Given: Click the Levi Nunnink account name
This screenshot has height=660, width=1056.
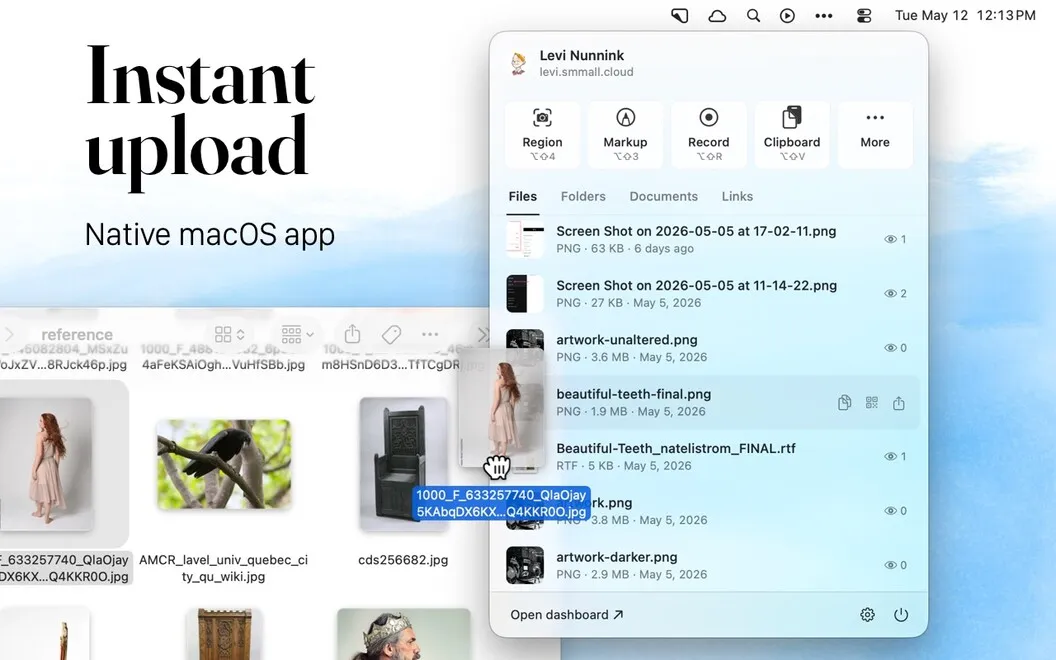Looking at the screenshot, I should click(582, 55).
